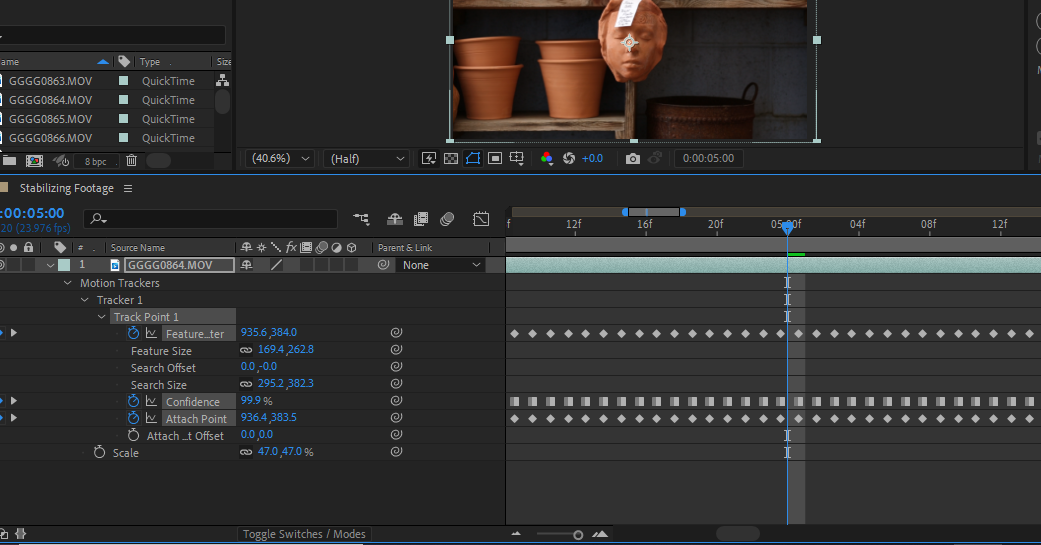Screen dimensions: 1041x545
Task: Enable motion blur for timeline layers
Action: tap(447, 219)
